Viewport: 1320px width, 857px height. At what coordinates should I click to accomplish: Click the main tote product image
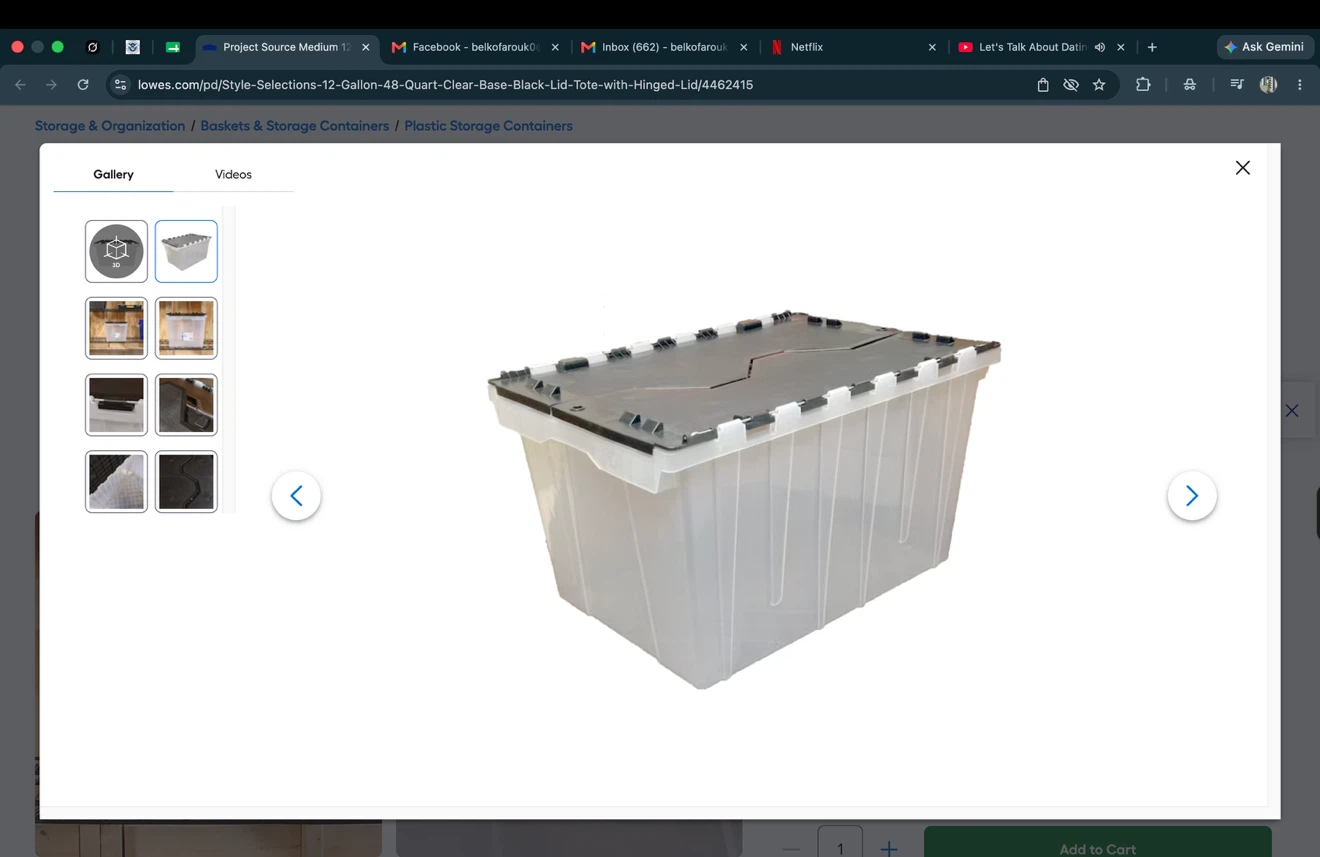coord(744,498)
